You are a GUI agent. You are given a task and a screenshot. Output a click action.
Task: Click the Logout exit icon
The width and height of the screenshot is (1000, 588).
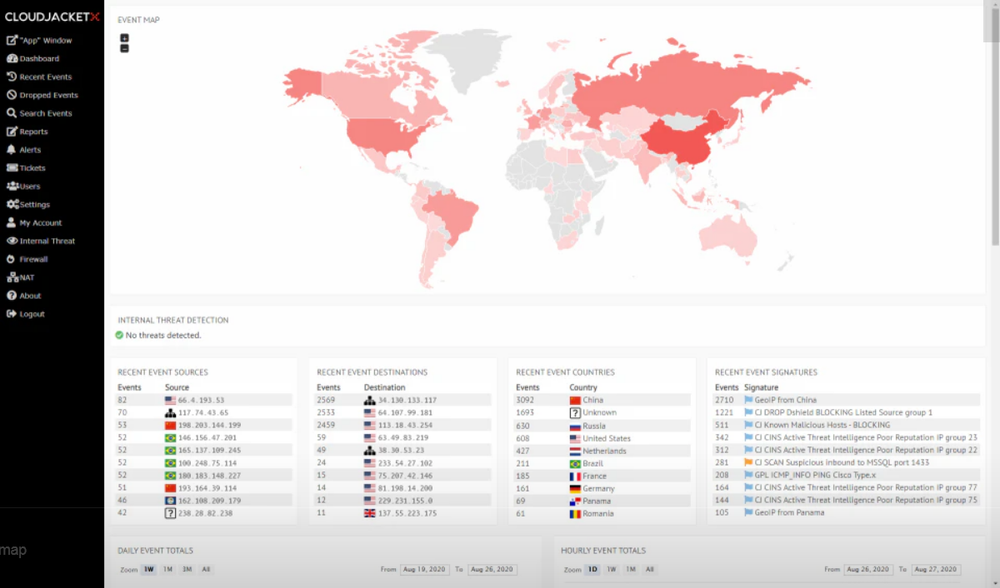click(11, 314)
